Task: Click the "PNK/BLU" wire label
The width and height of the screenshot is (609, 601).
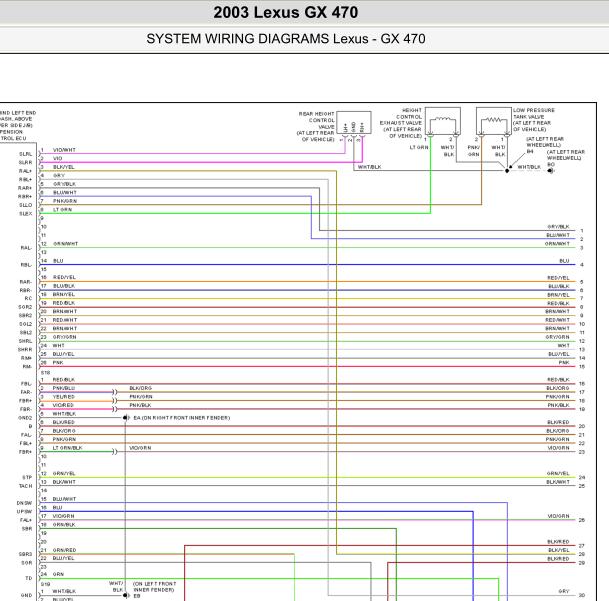Action: coord(64,388)
